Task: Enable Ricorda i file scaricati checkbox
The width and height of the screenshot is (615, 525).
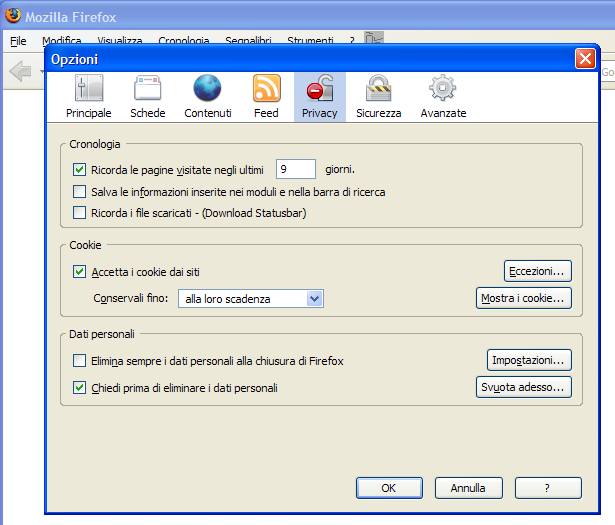Action: coord(80,213)
